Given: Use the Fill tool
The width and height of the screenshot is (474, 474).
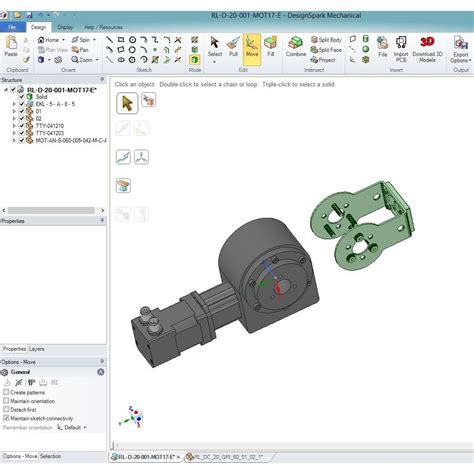Looking at the screenshot, I should [x=271, y=47].
